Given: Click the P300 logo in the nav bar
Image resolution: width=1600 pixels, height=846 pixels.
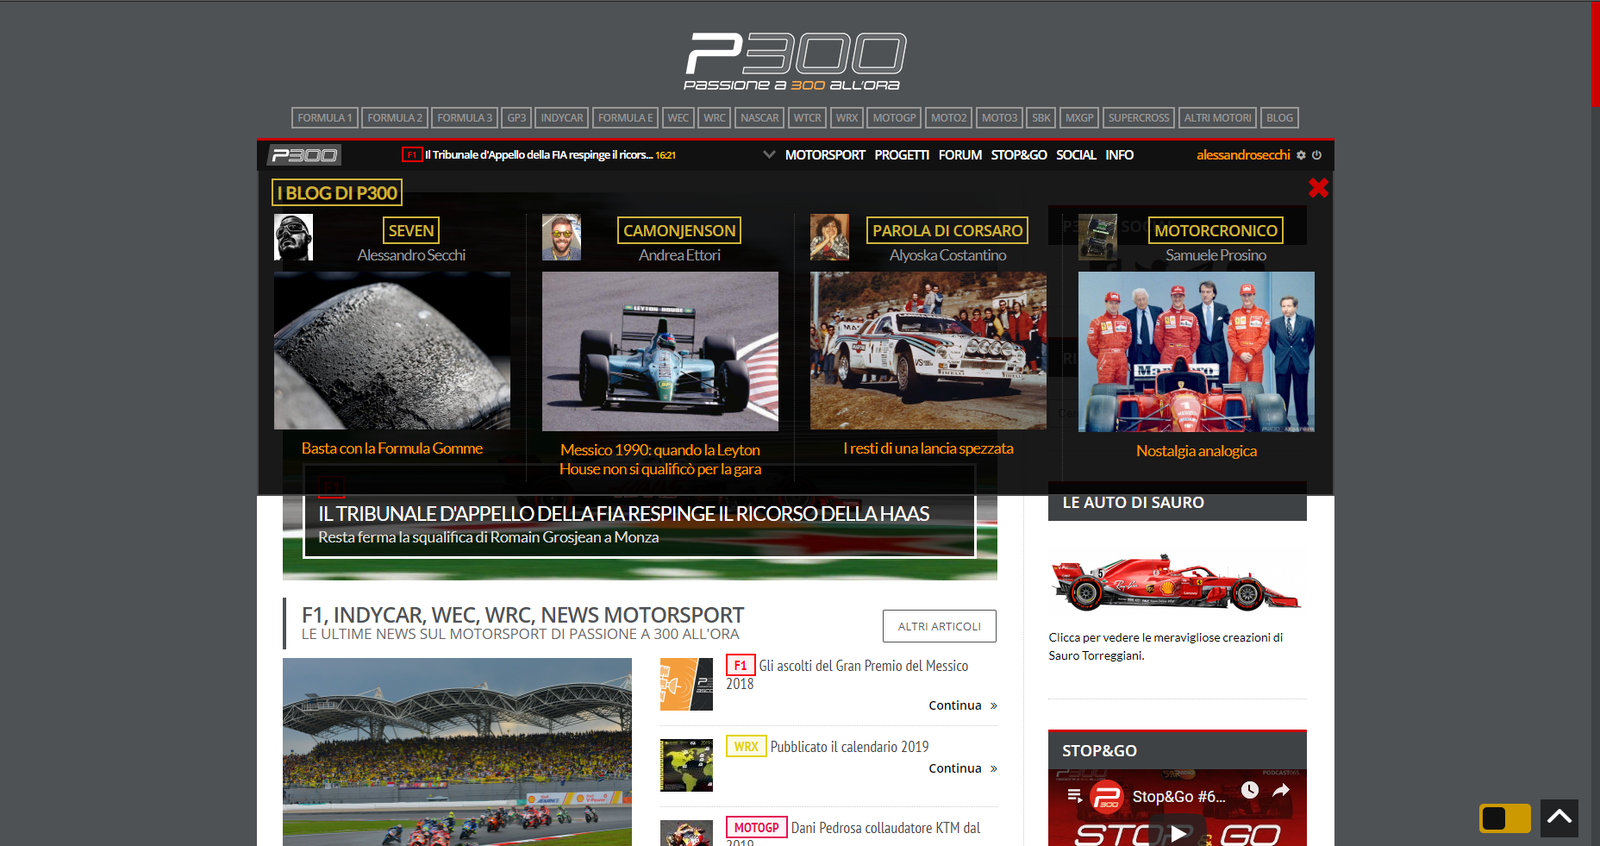Looking at the screenshot, I should (x=304, y=155).
